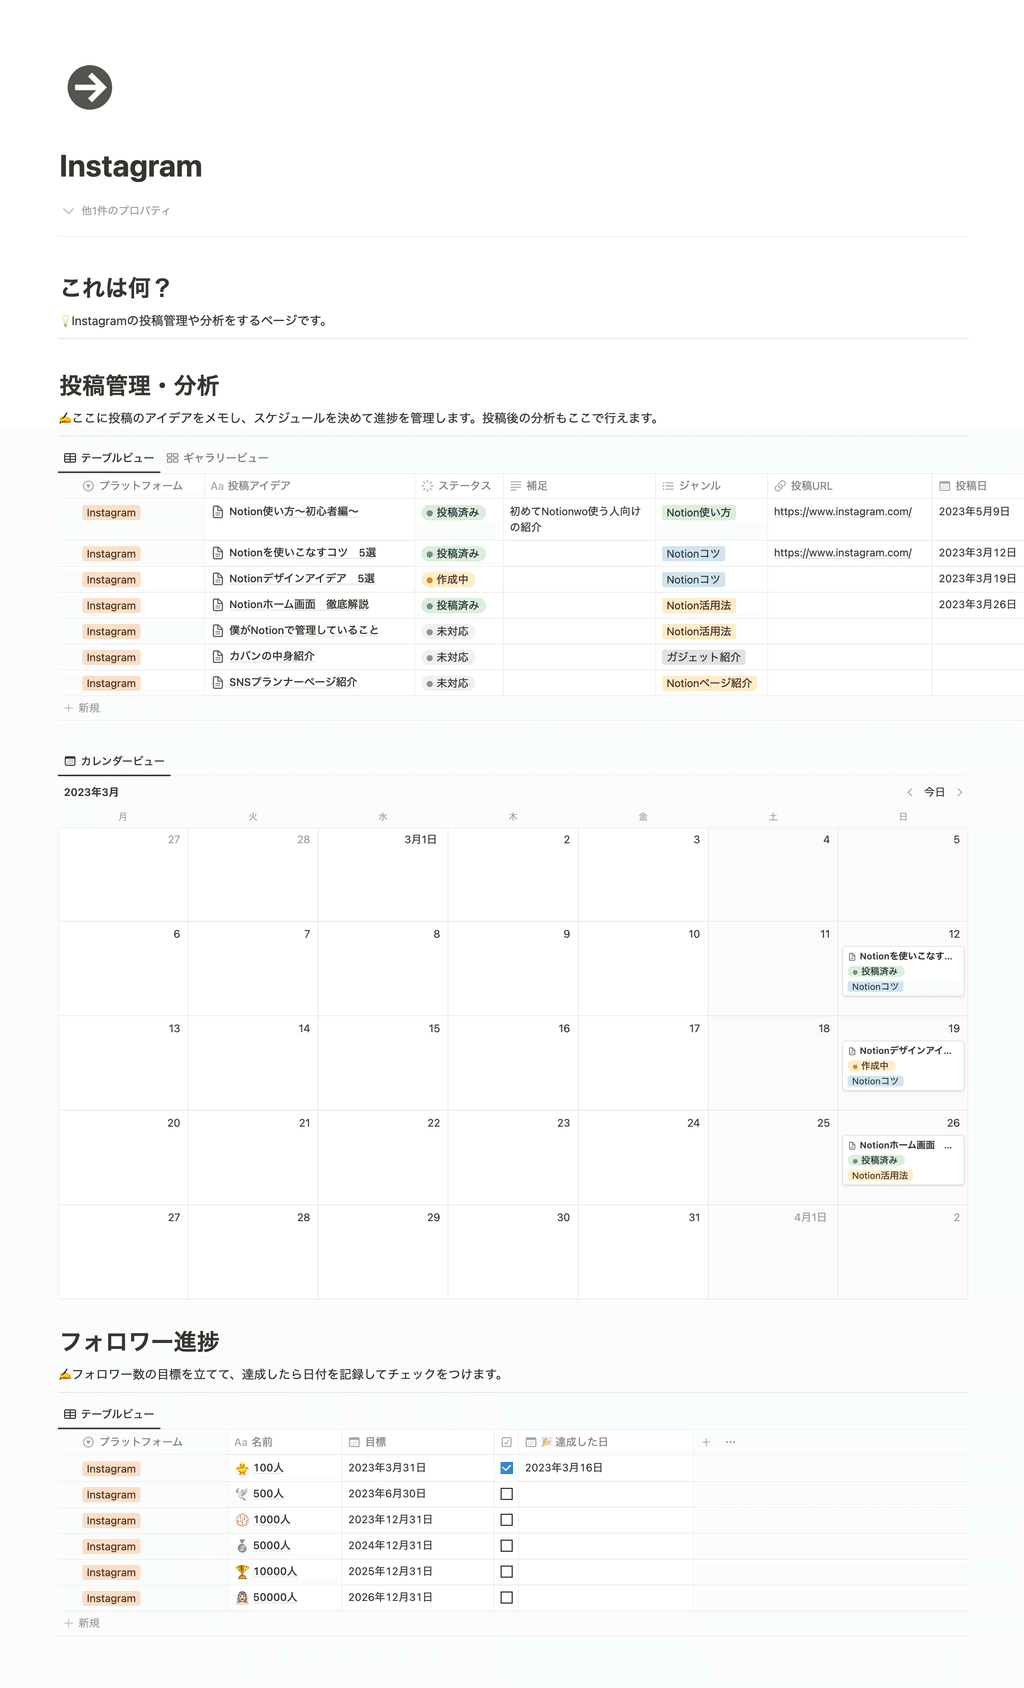Select テーブルビュー tab under フォロワー進捗

109,1414
